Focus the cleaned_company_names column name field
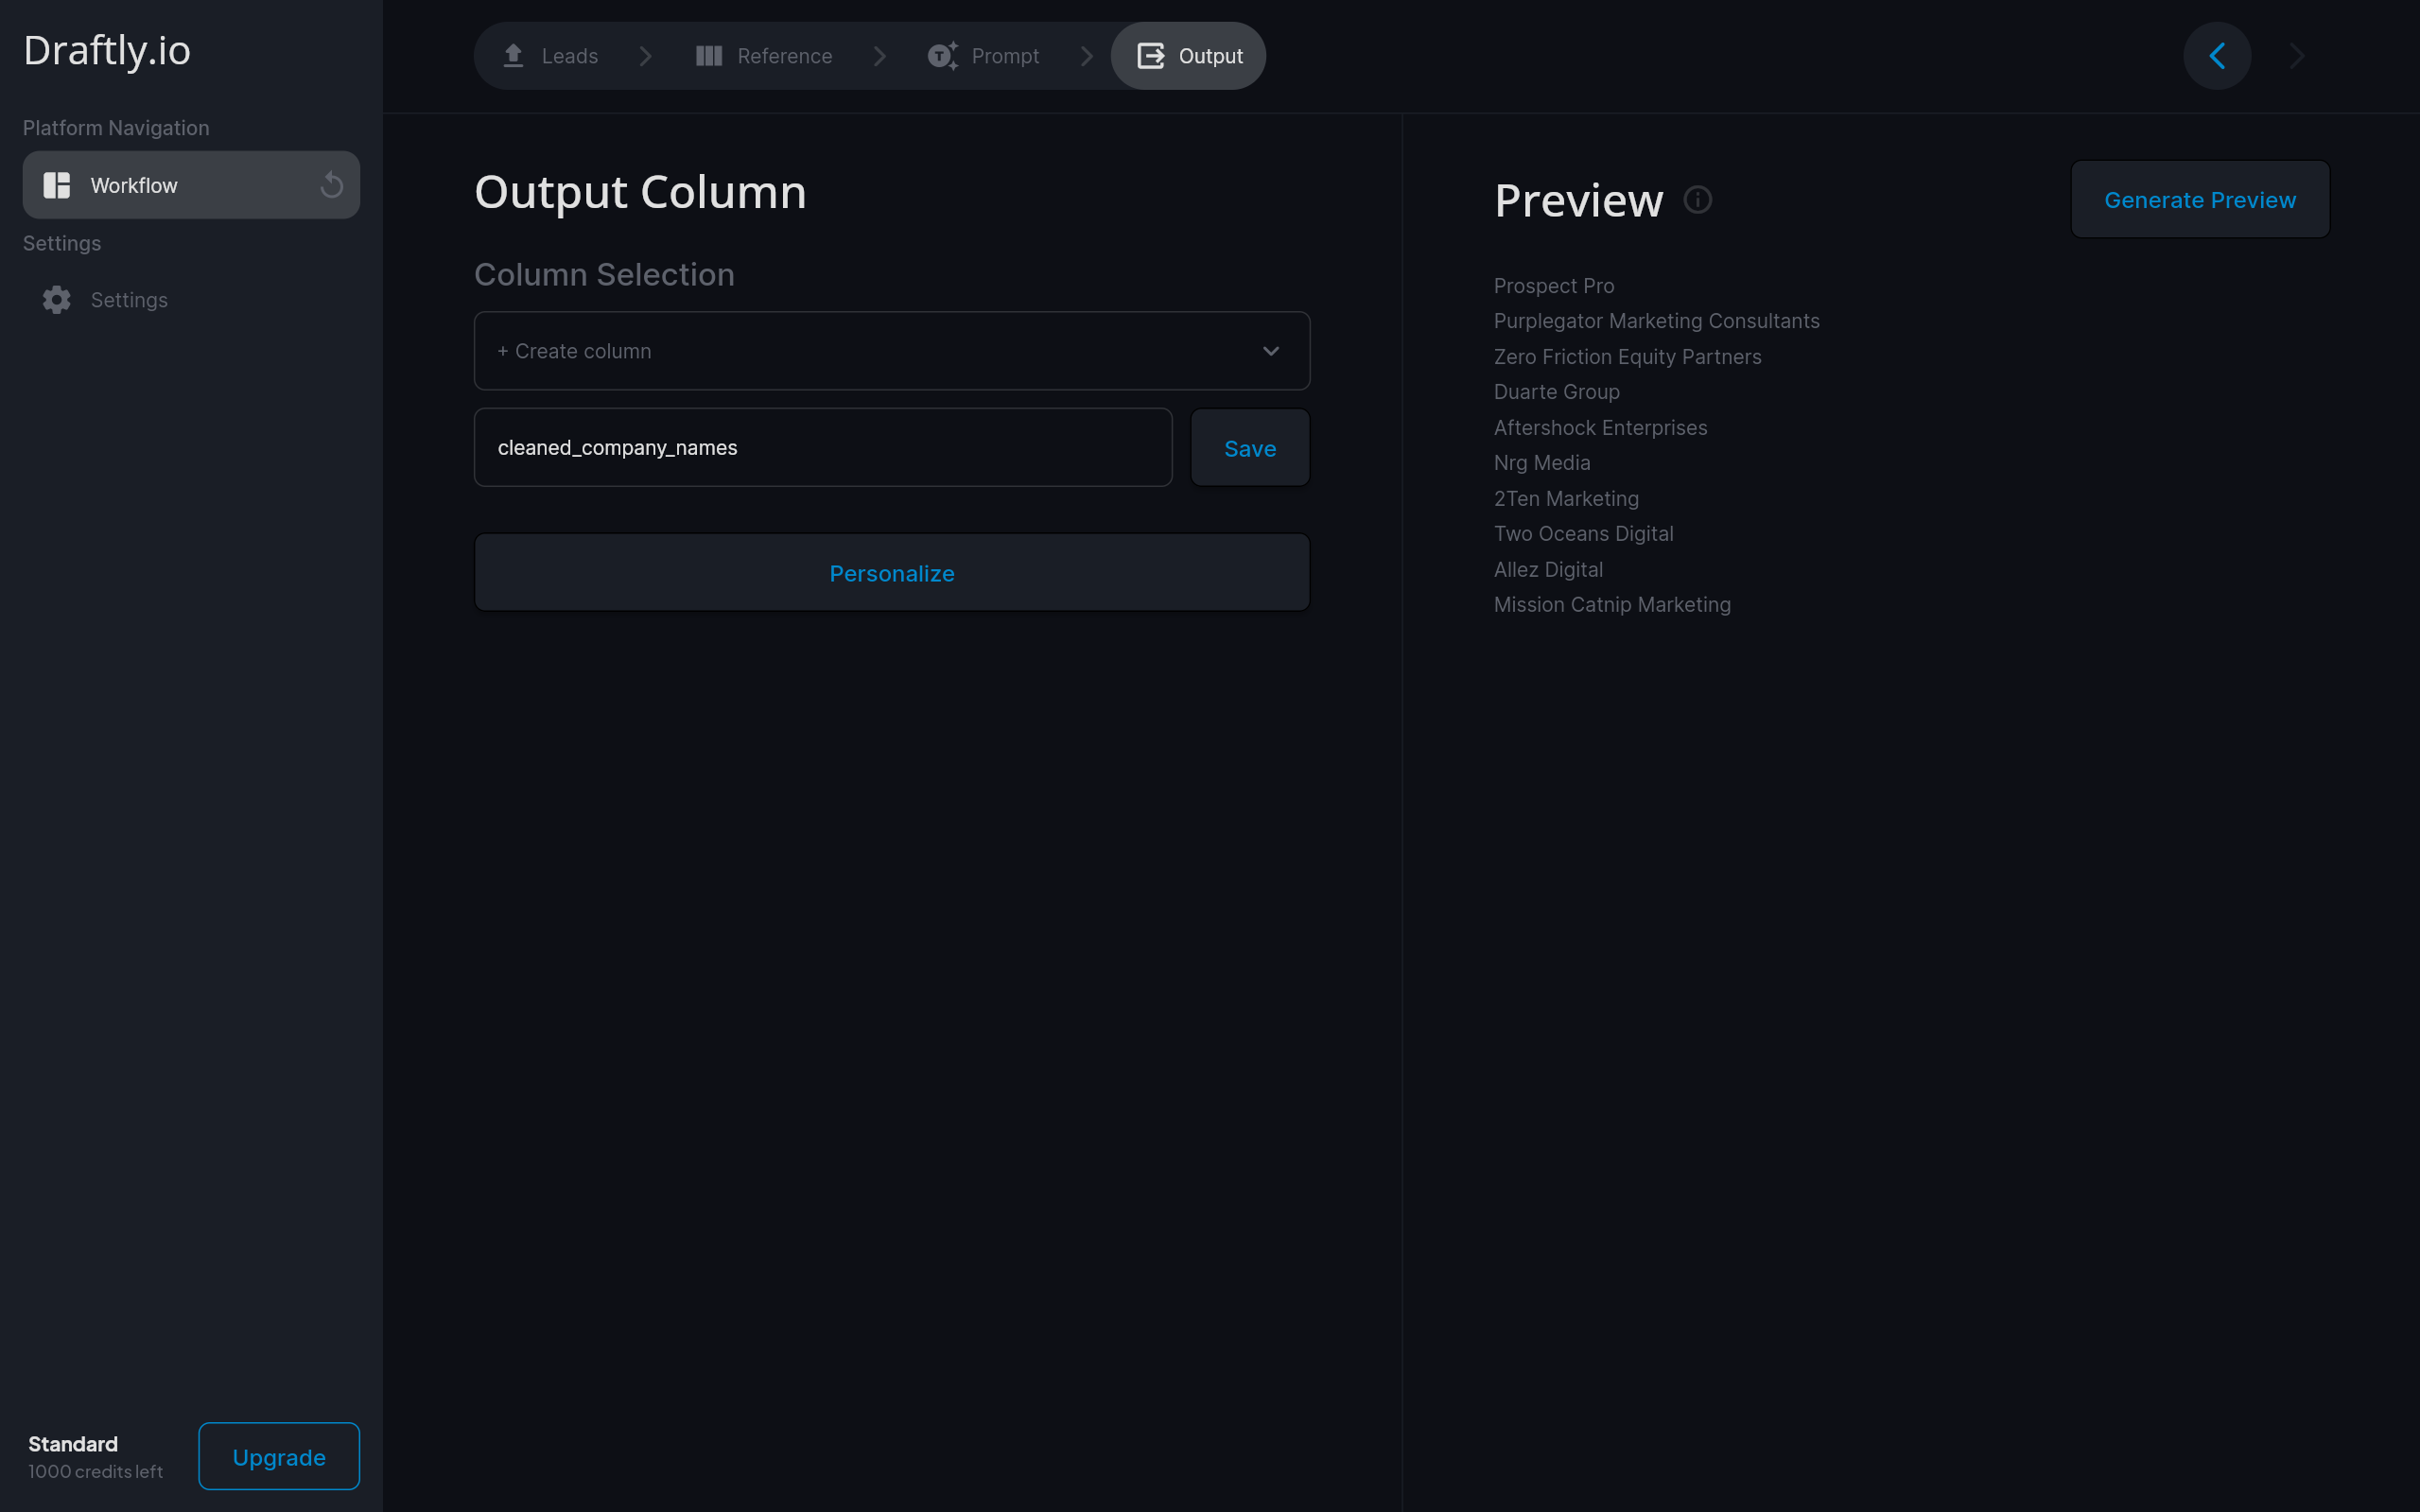The image size is (2420, 1512). (822, 448)
